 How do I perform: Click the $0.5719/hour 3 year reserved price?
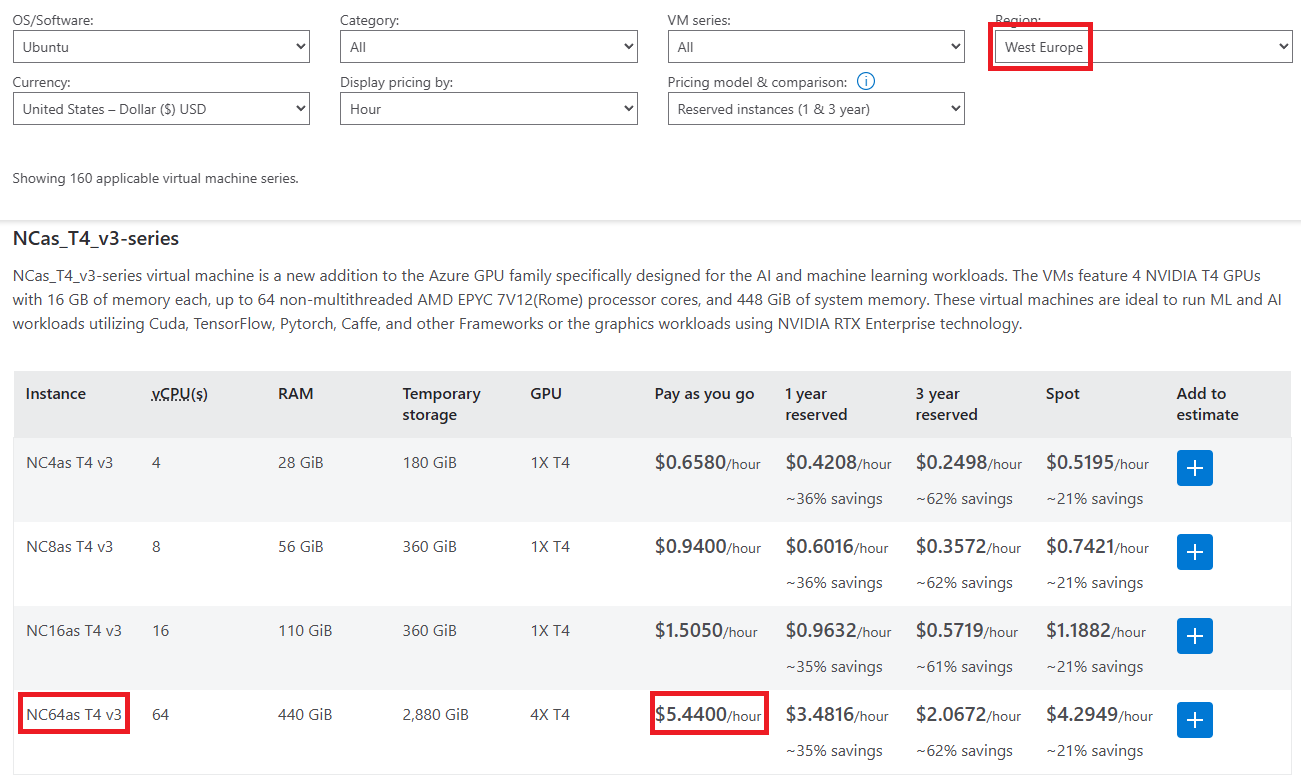pyautogui.click(x=967, y=631)
